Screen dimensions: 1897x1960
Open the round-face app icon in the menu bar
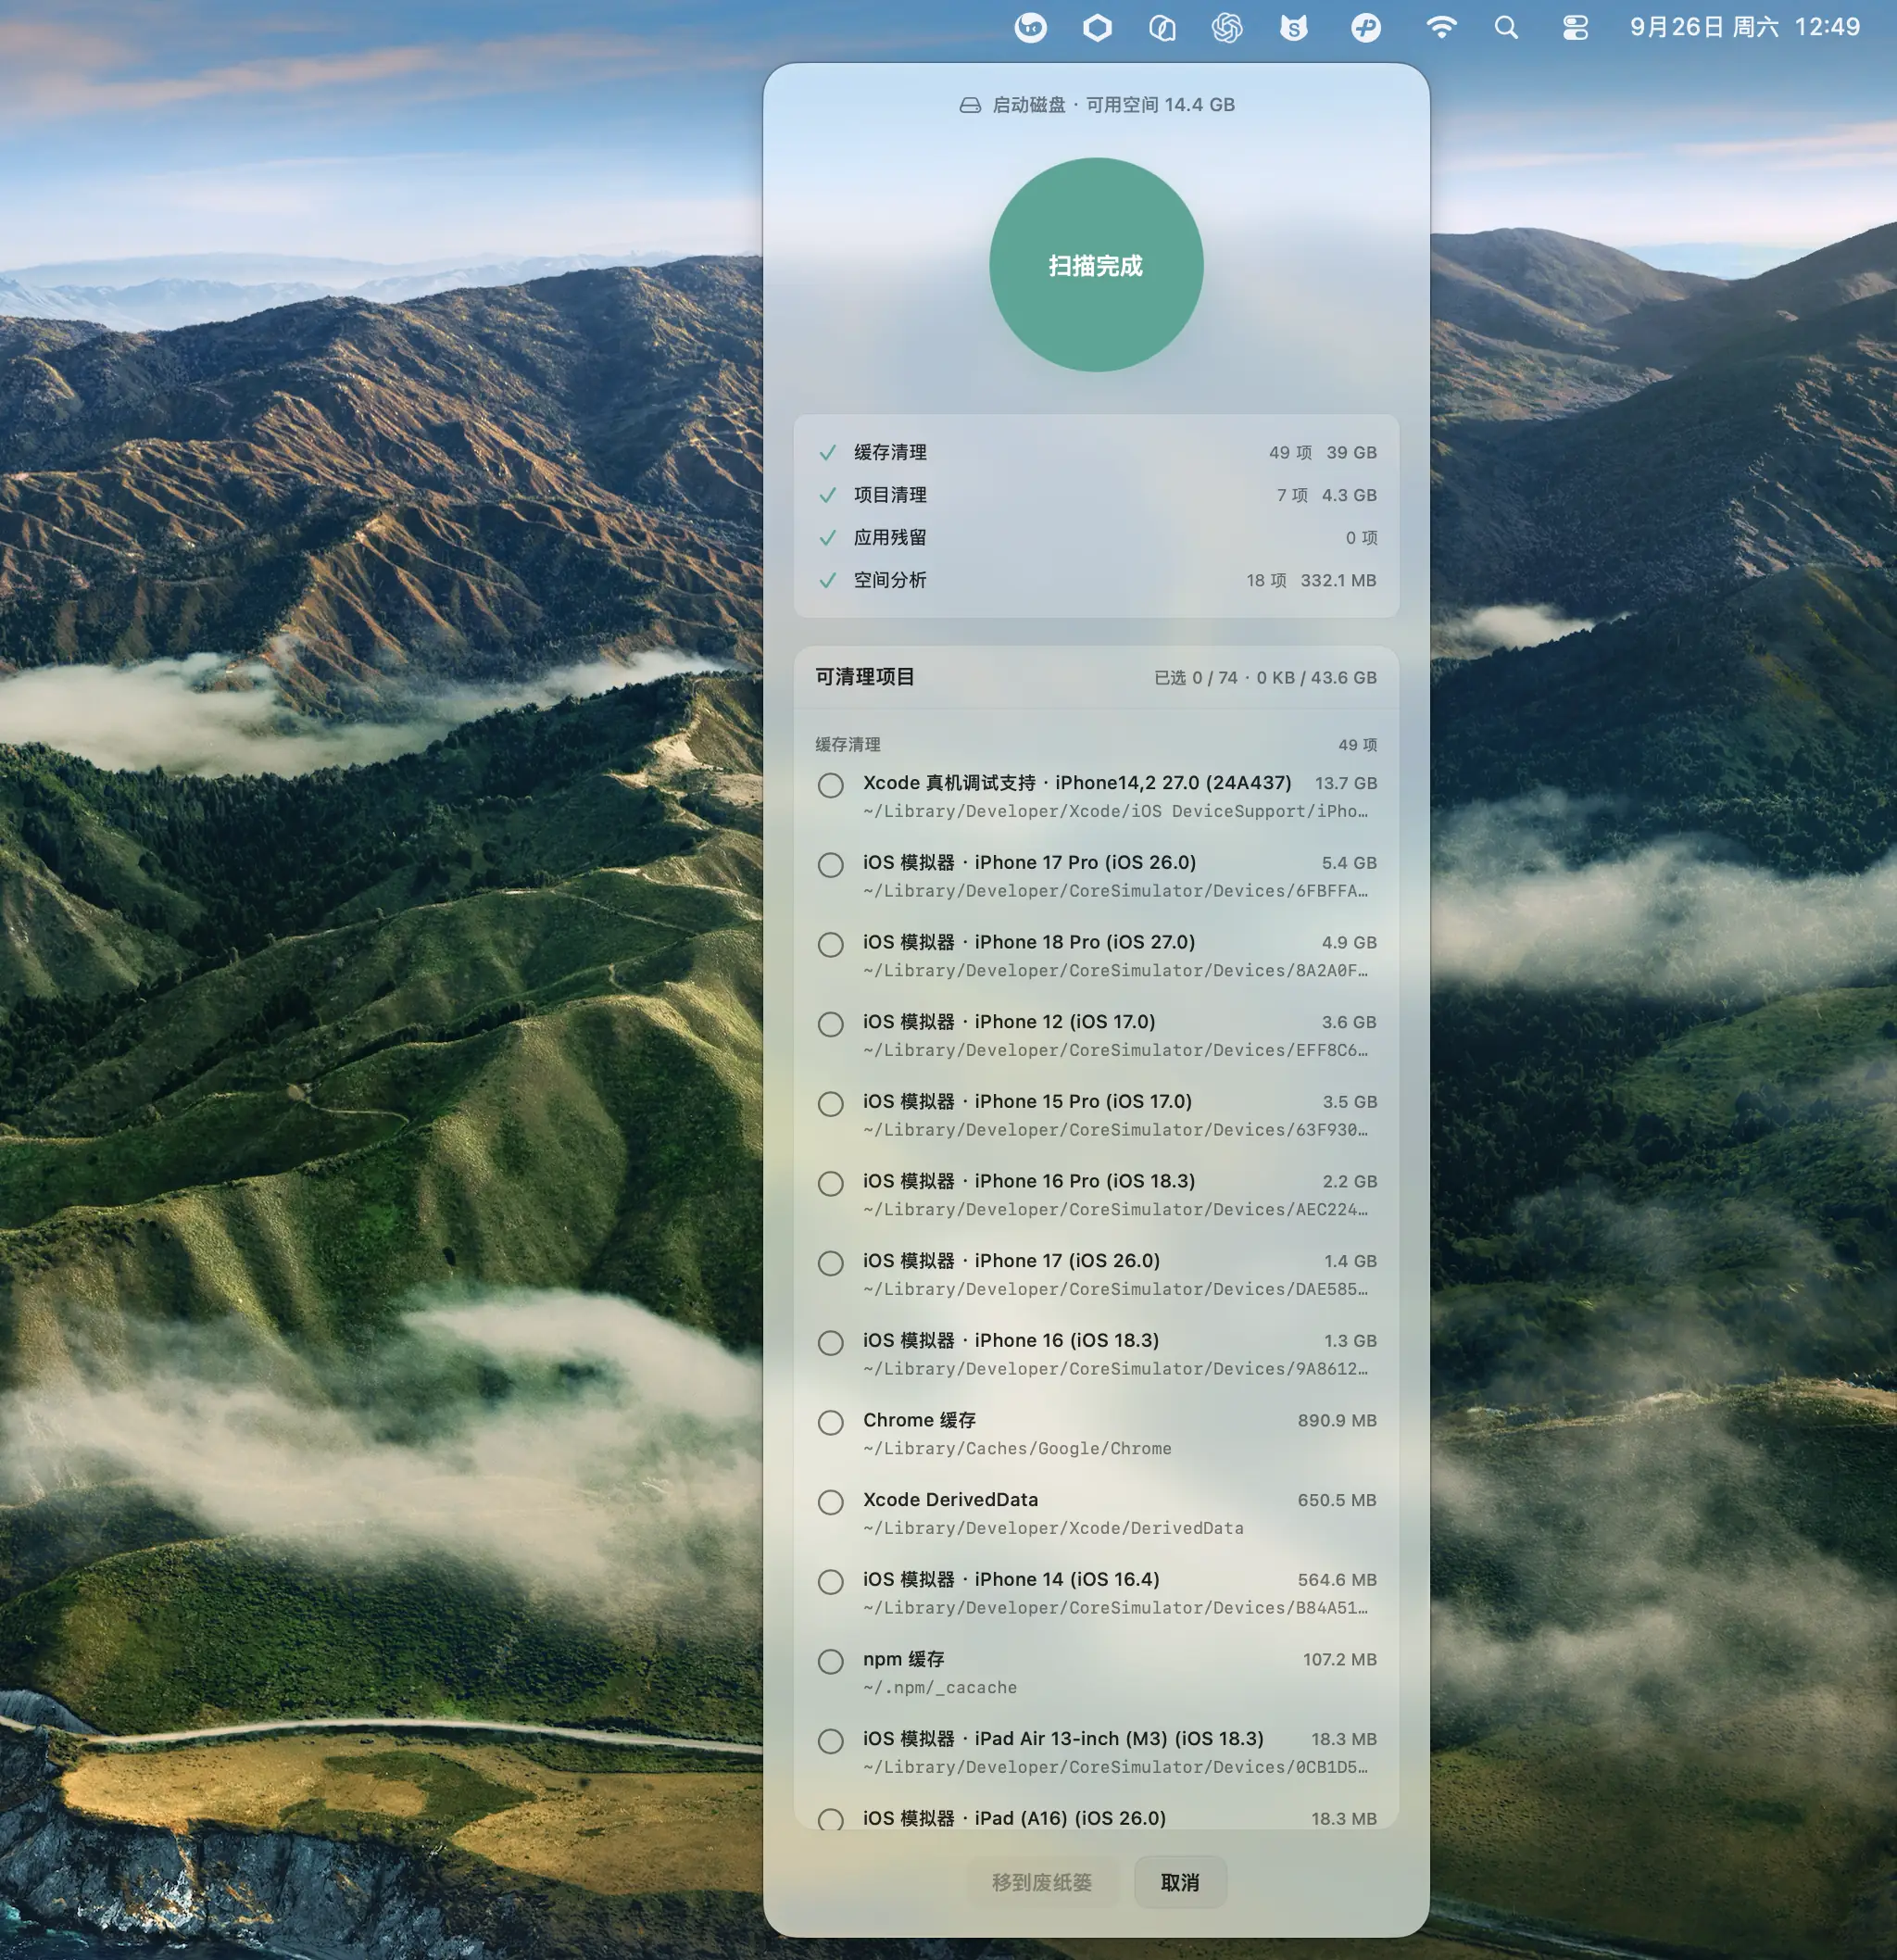pyautogui.click(x=1030, y=28)
